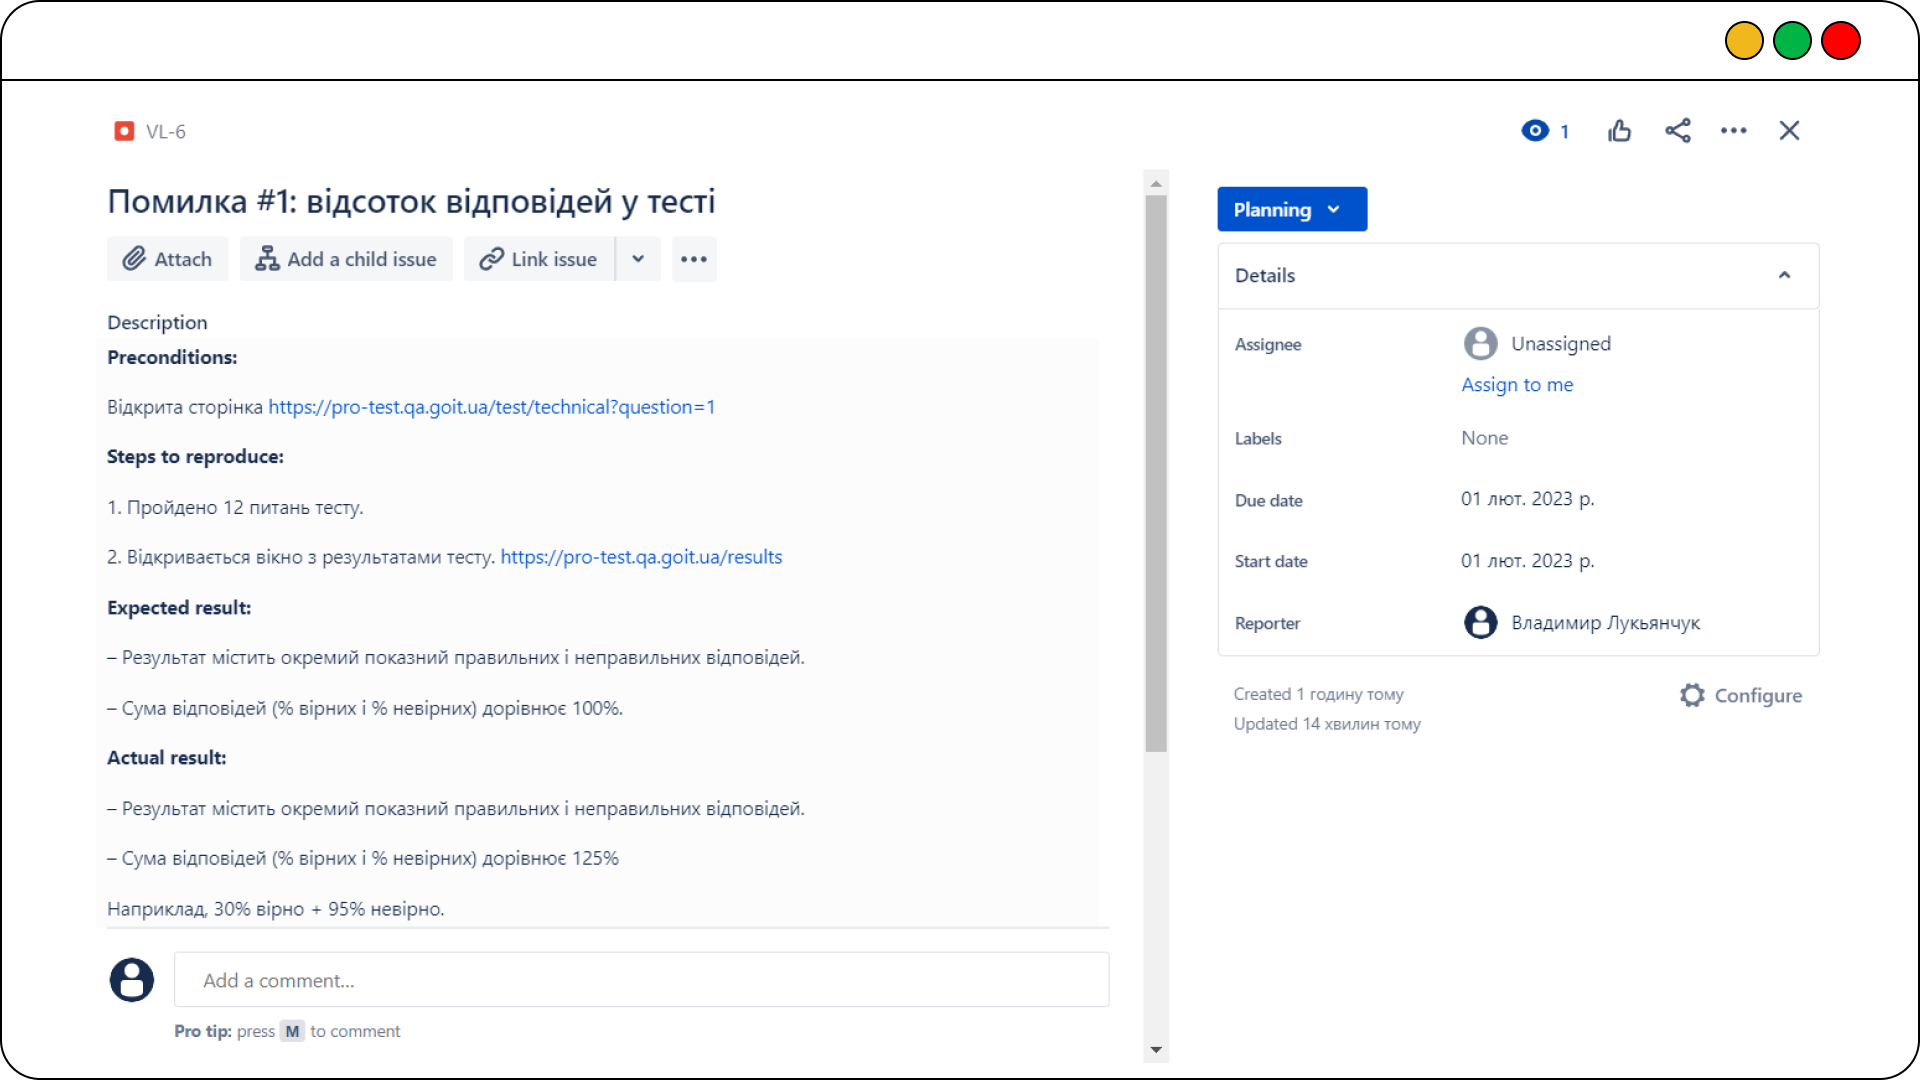Click the issue title Помилка #1

pyautogui.click(x=411, y=201)
